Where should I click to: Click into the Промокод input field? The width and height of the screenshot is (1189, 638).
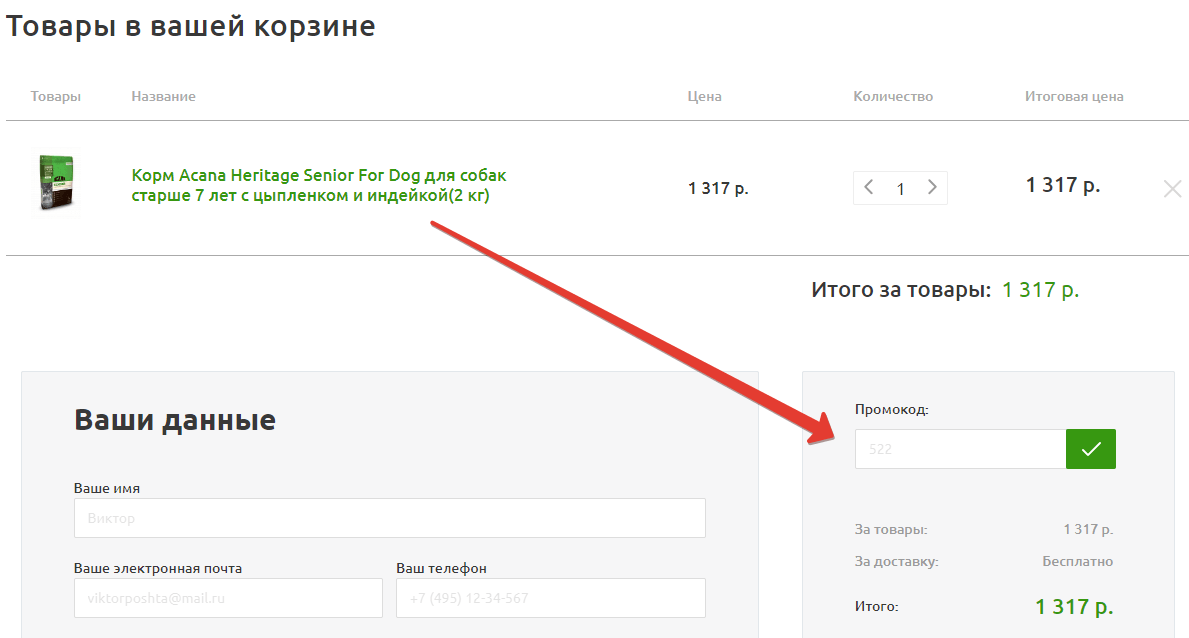coord(959,449)
